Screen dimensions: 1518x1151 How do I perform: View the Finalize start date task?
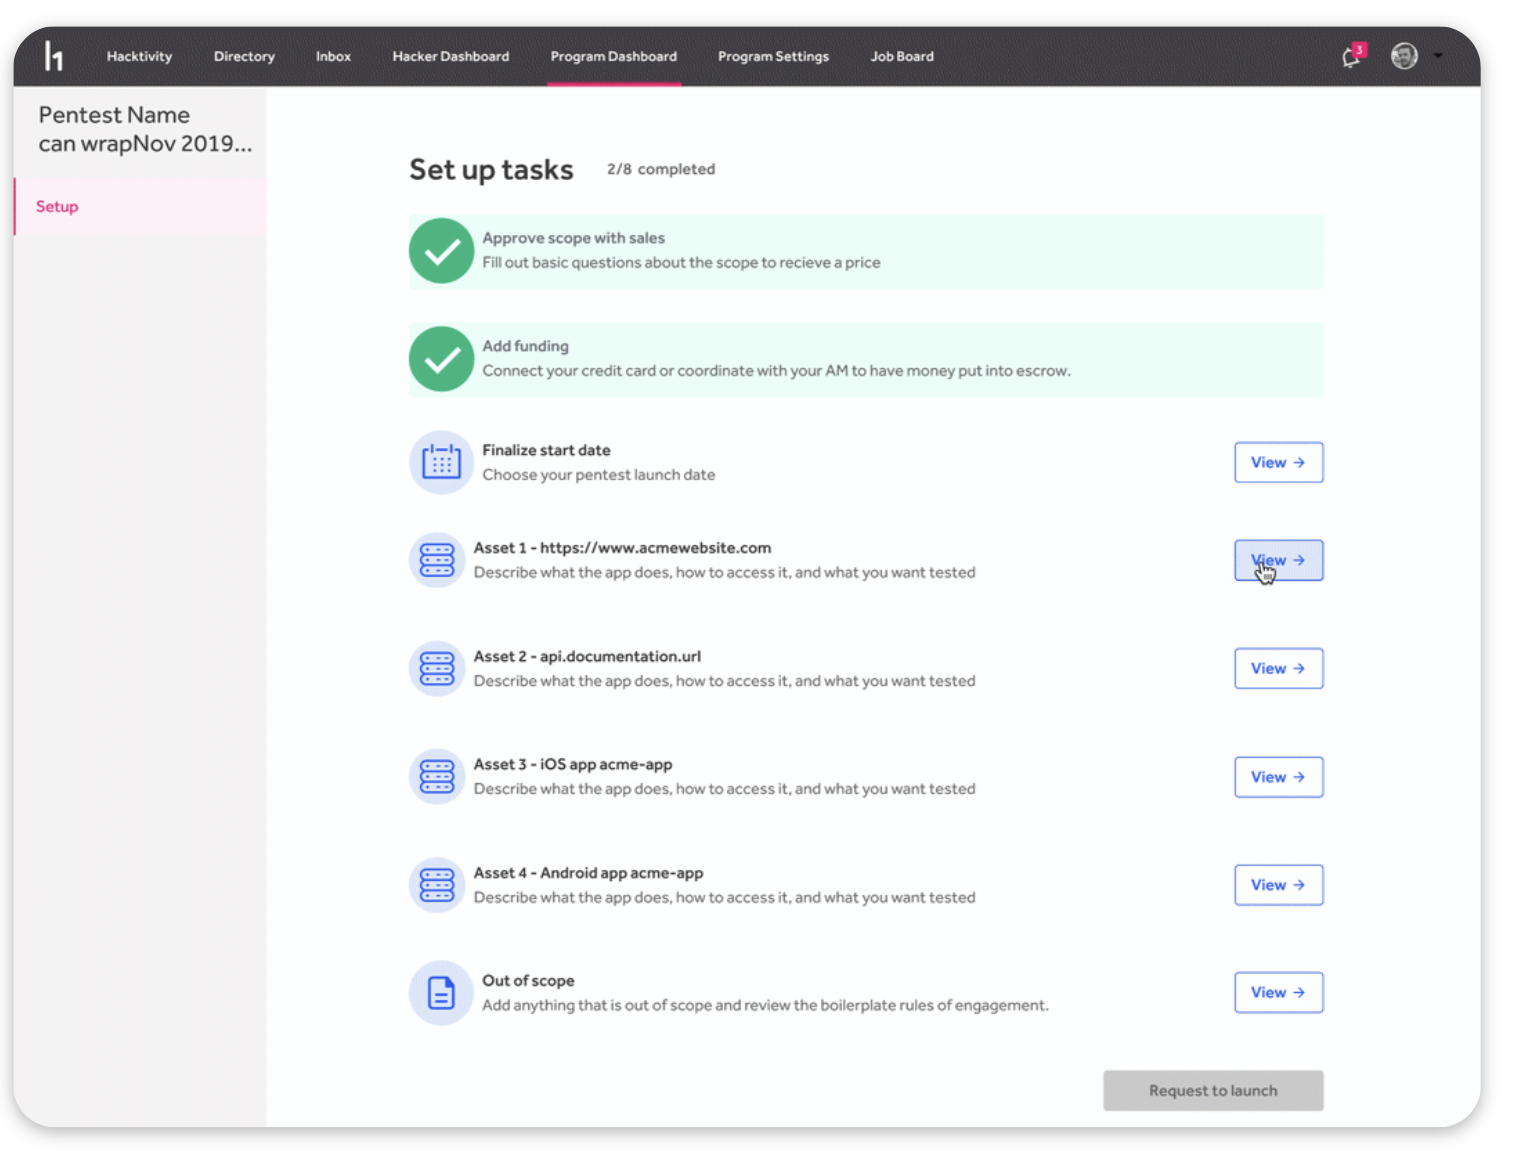coord(1278,462)
